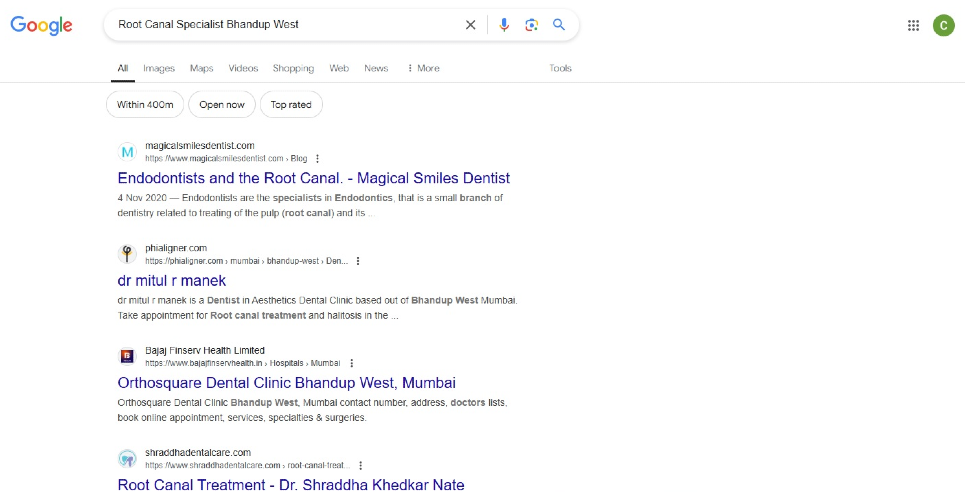
Task: Start voice search with microphone icon
Action: pos(504,25)
